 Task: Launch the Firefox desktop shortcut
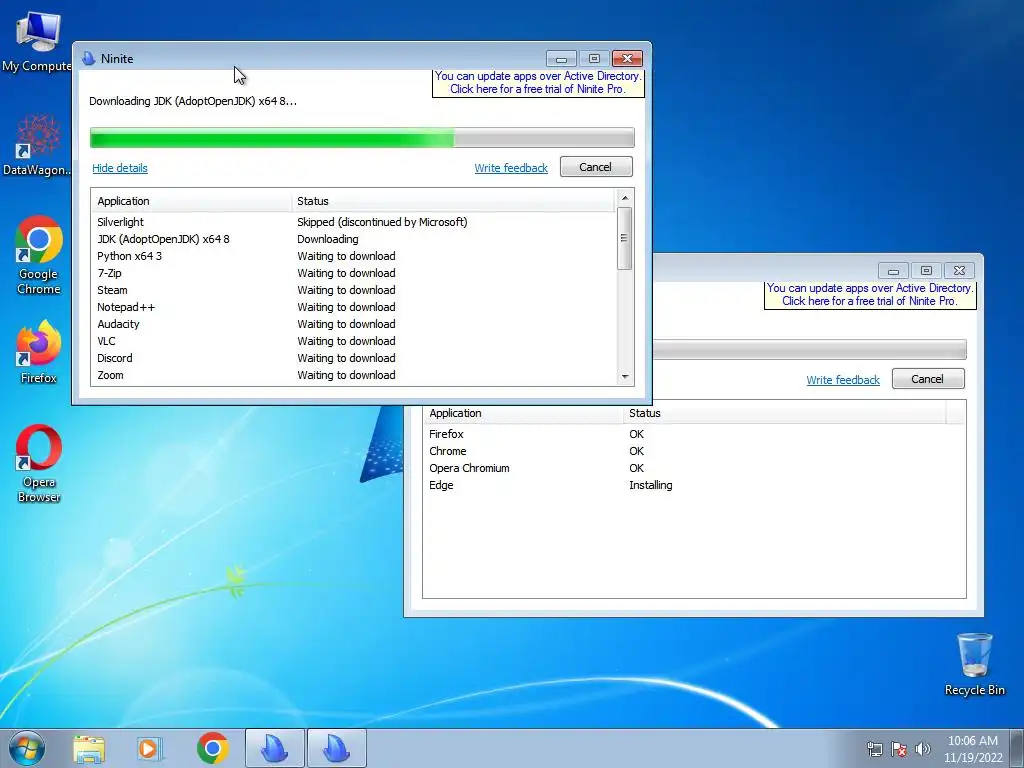(x=39, y=351)
